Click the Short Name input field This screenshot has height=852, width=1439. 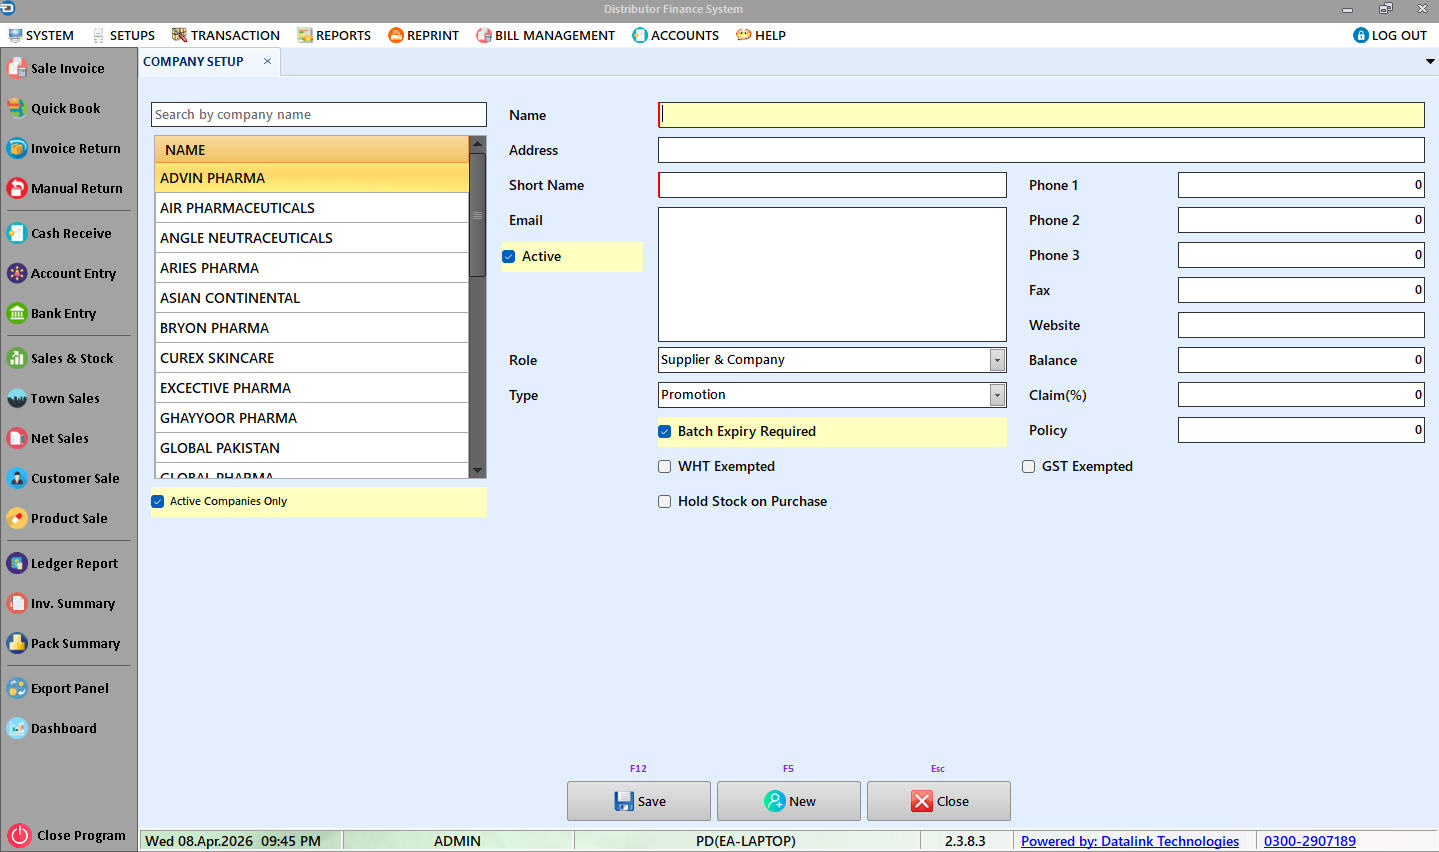[832, 185]
